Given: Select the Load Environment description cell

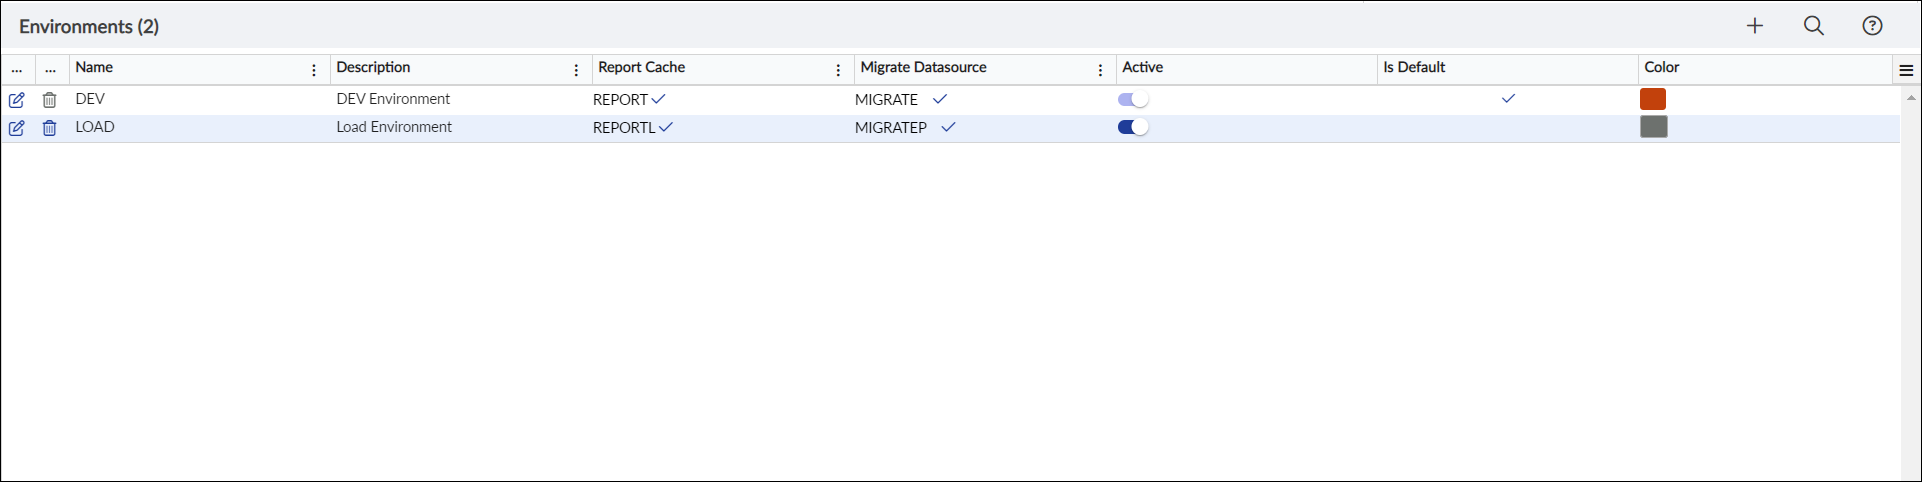Looking at the screenshot, I should pyautogui.click(x=394, y=127).
